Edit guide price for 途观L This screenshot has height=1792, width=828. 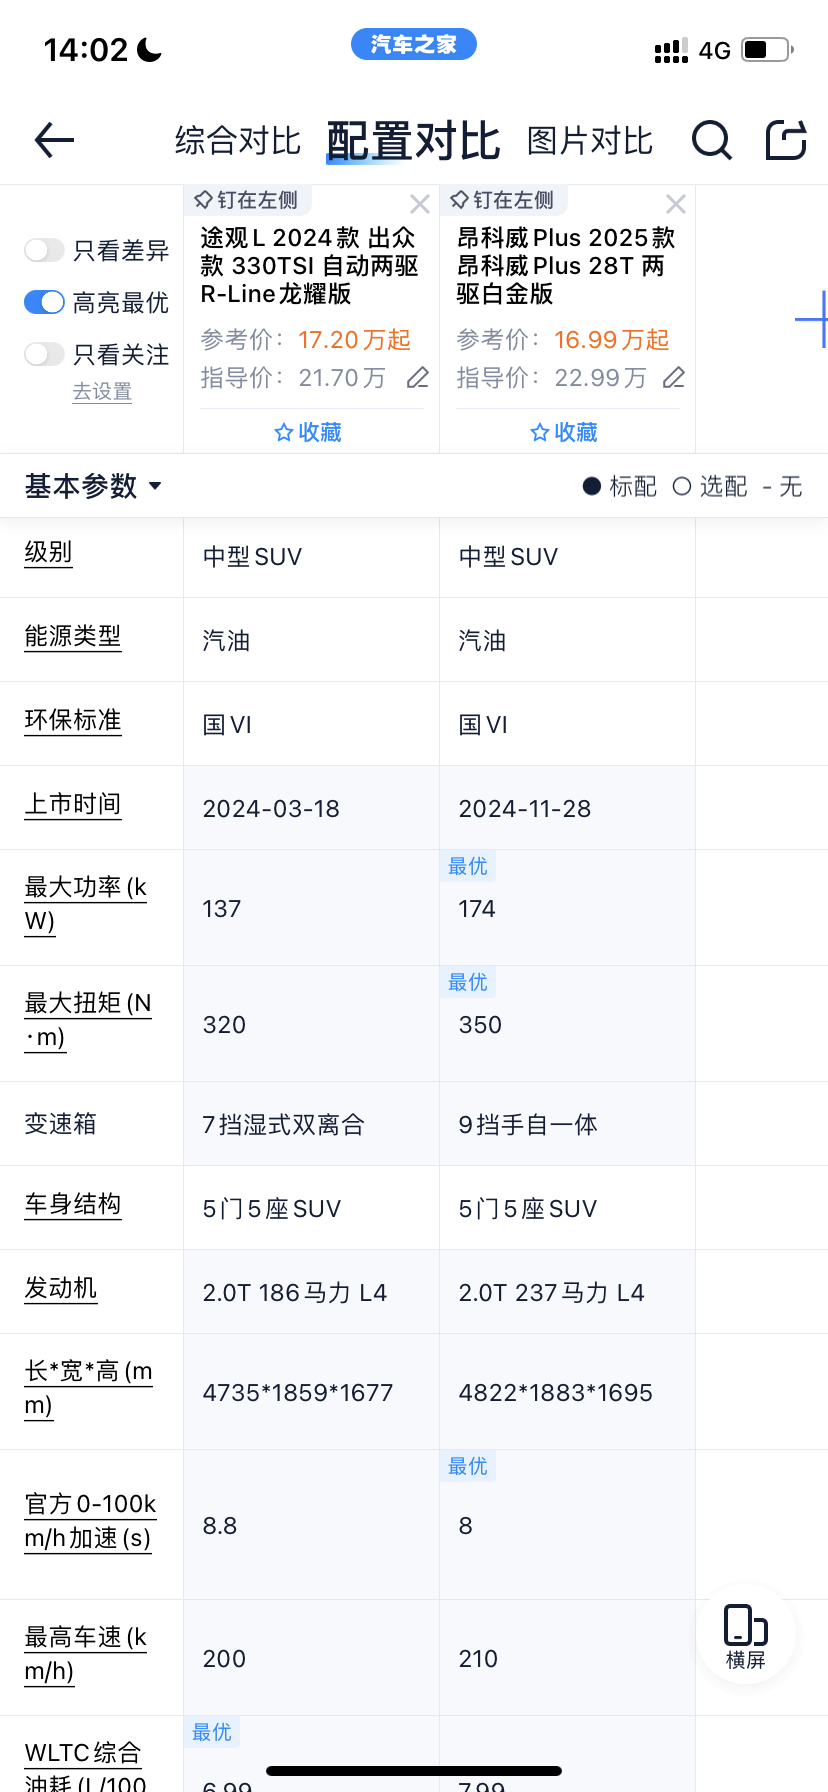coord(418,378)
